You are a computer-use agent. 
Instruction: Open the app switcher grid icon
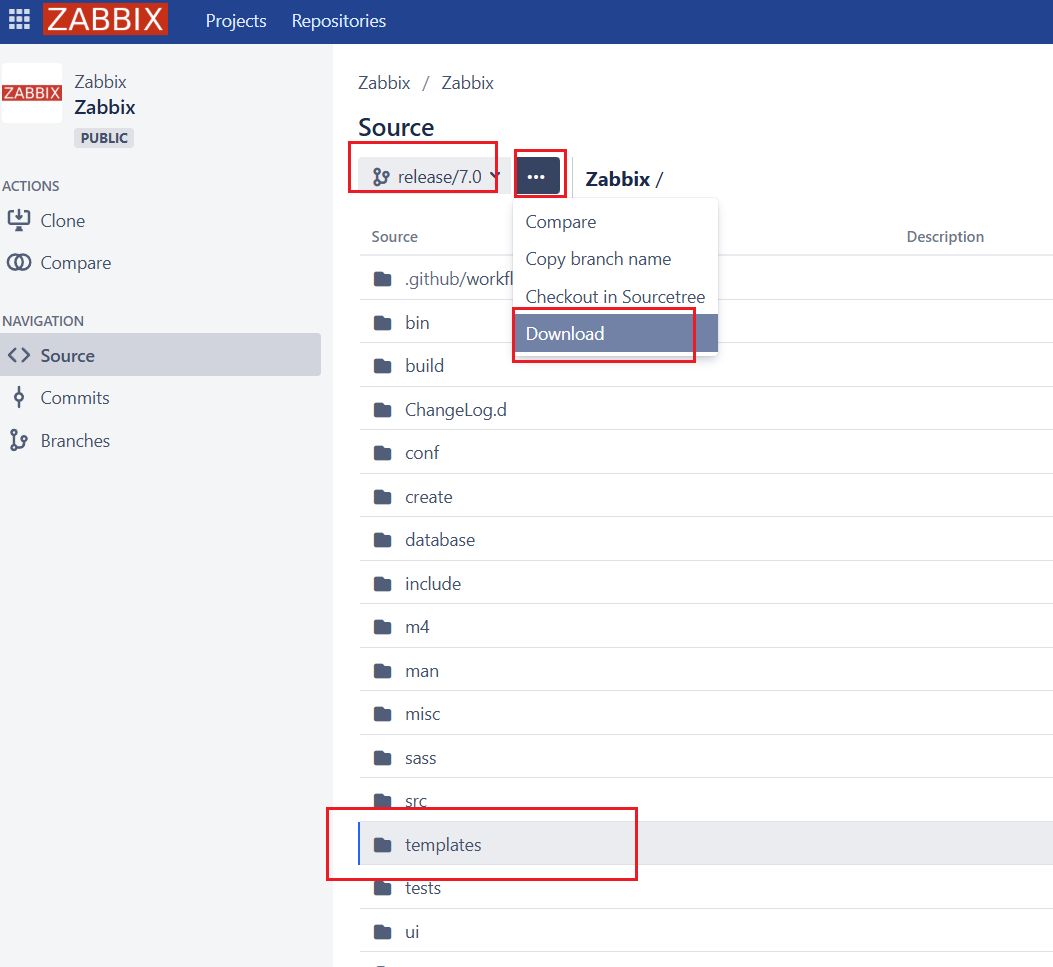coord(20,20)
